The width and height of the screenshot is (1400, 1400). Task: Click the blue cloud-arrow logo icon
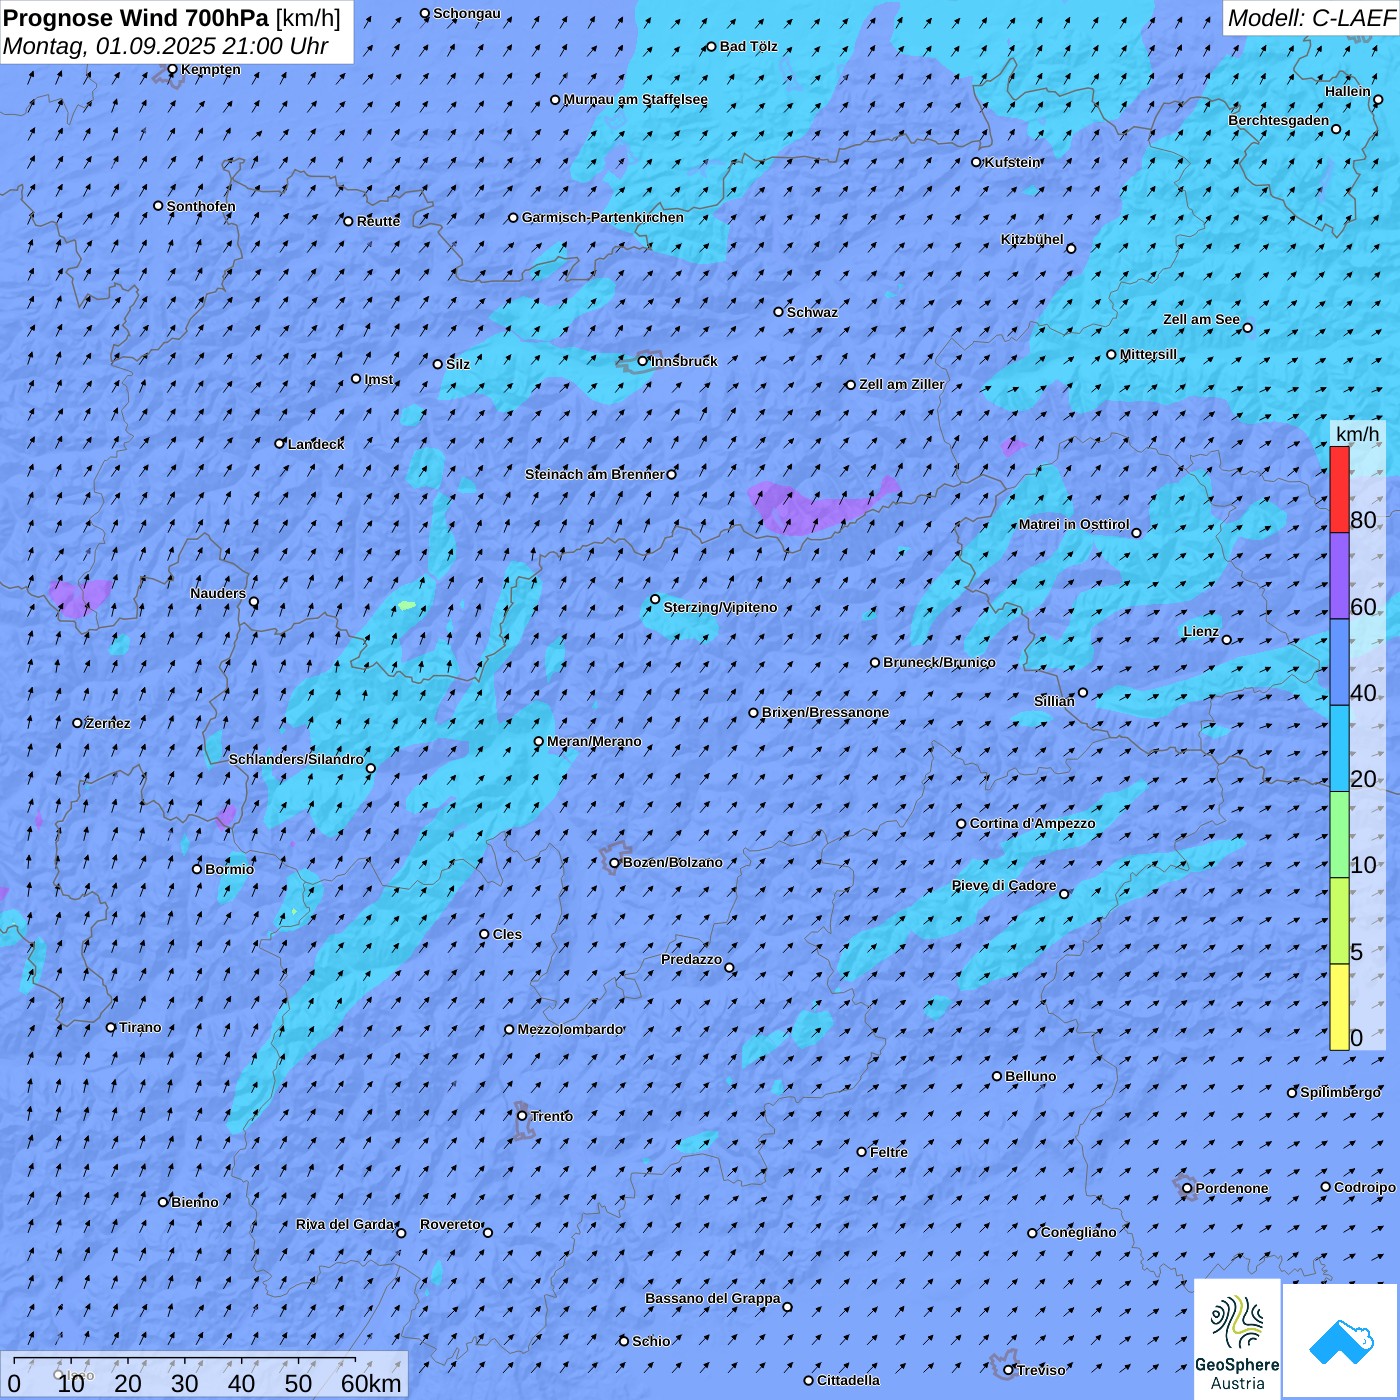point(1340,1340)
